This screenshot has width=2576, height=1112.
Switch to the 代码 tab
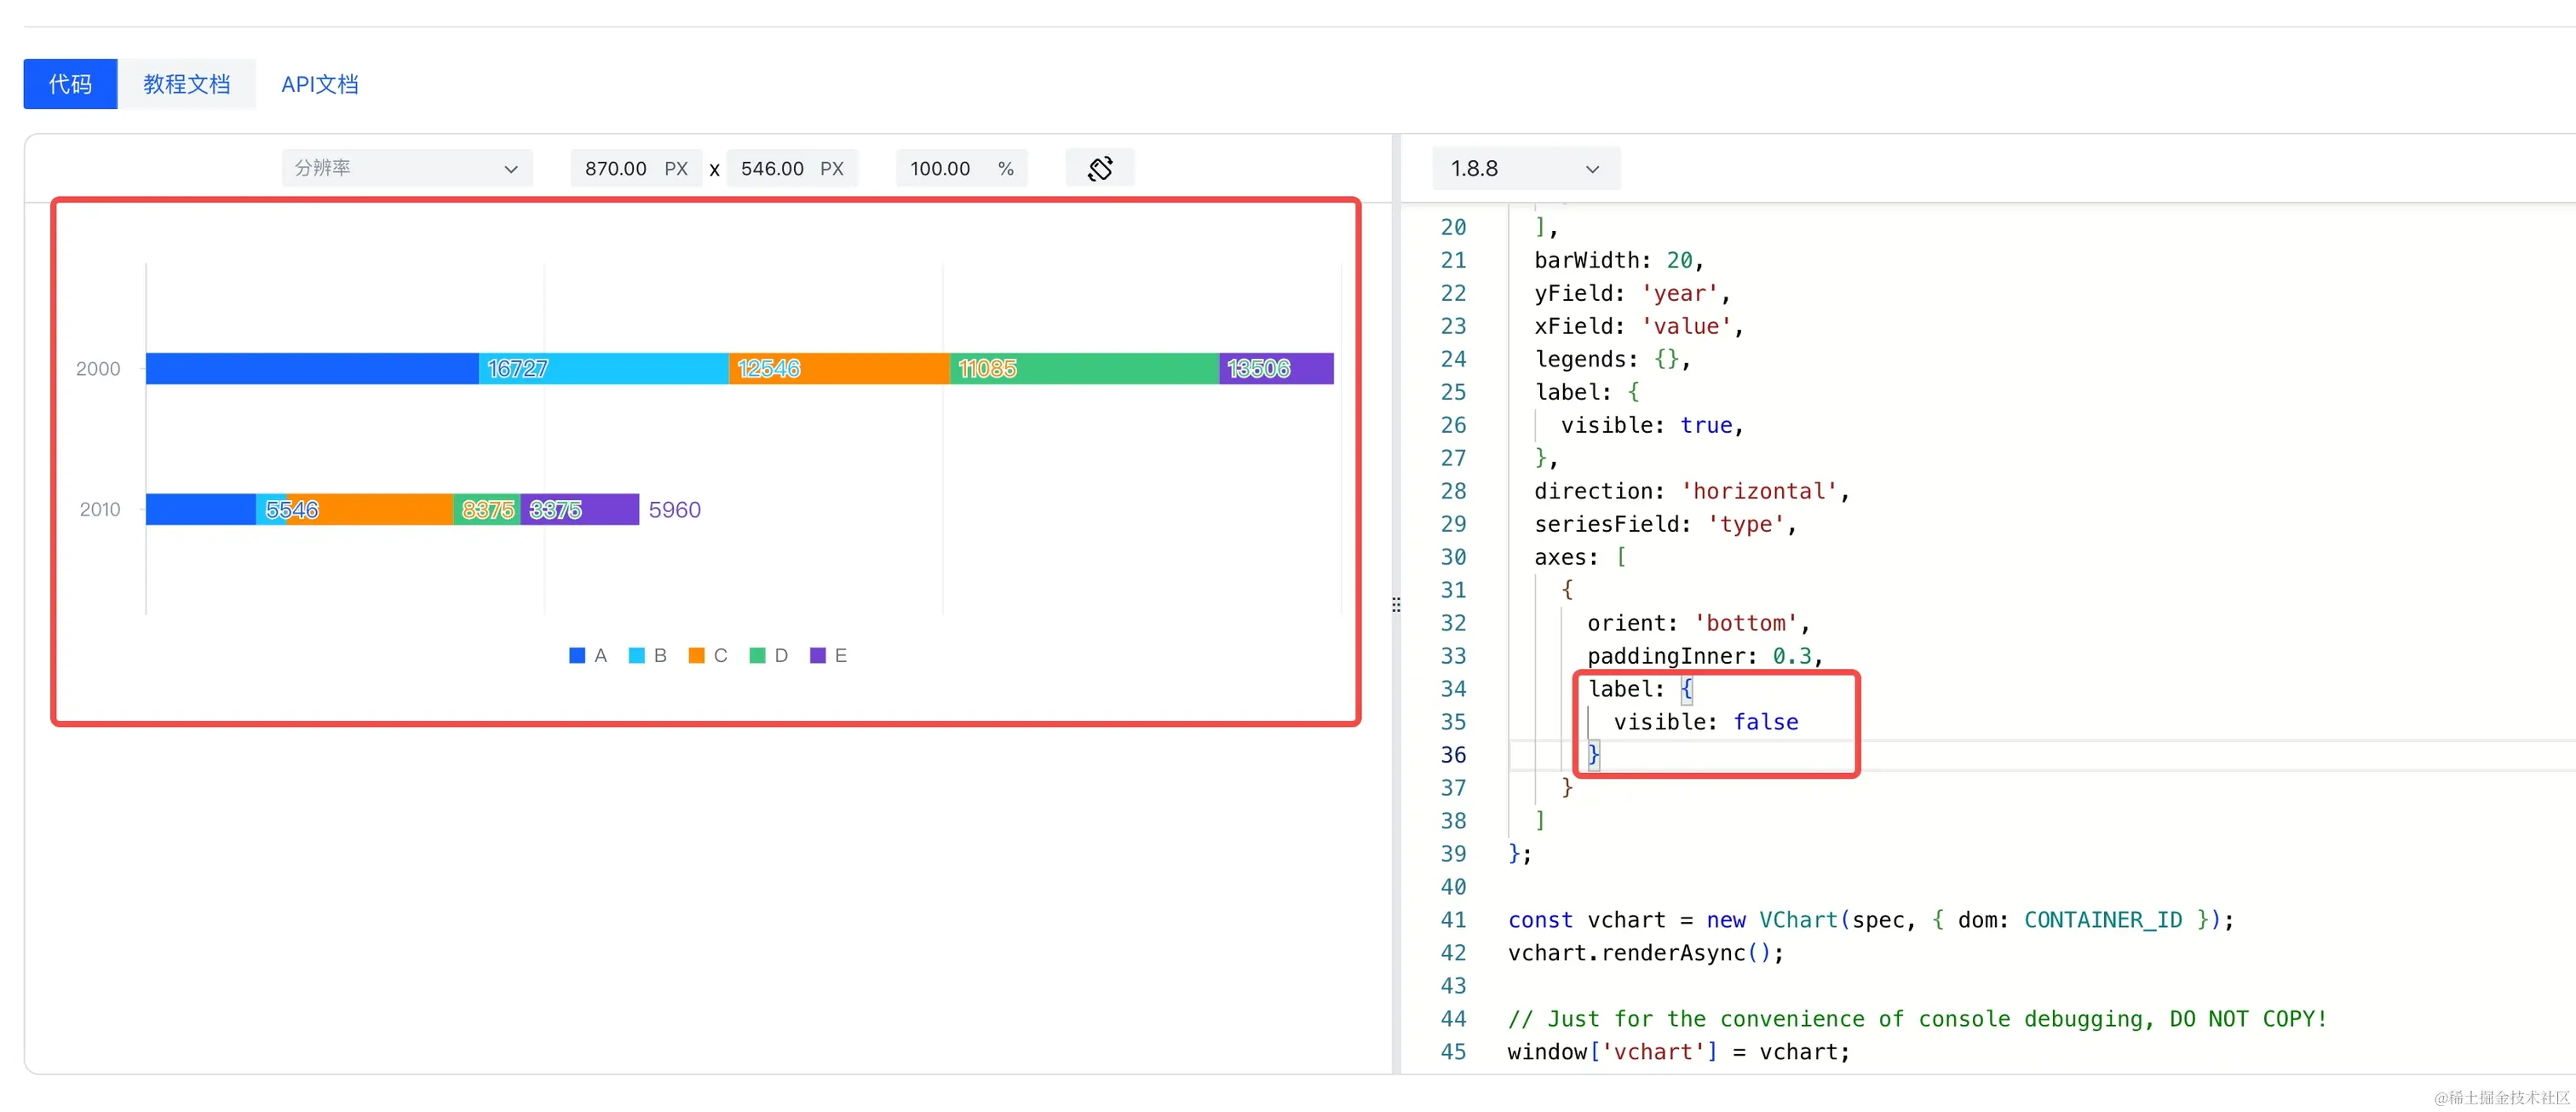[70, 84]
